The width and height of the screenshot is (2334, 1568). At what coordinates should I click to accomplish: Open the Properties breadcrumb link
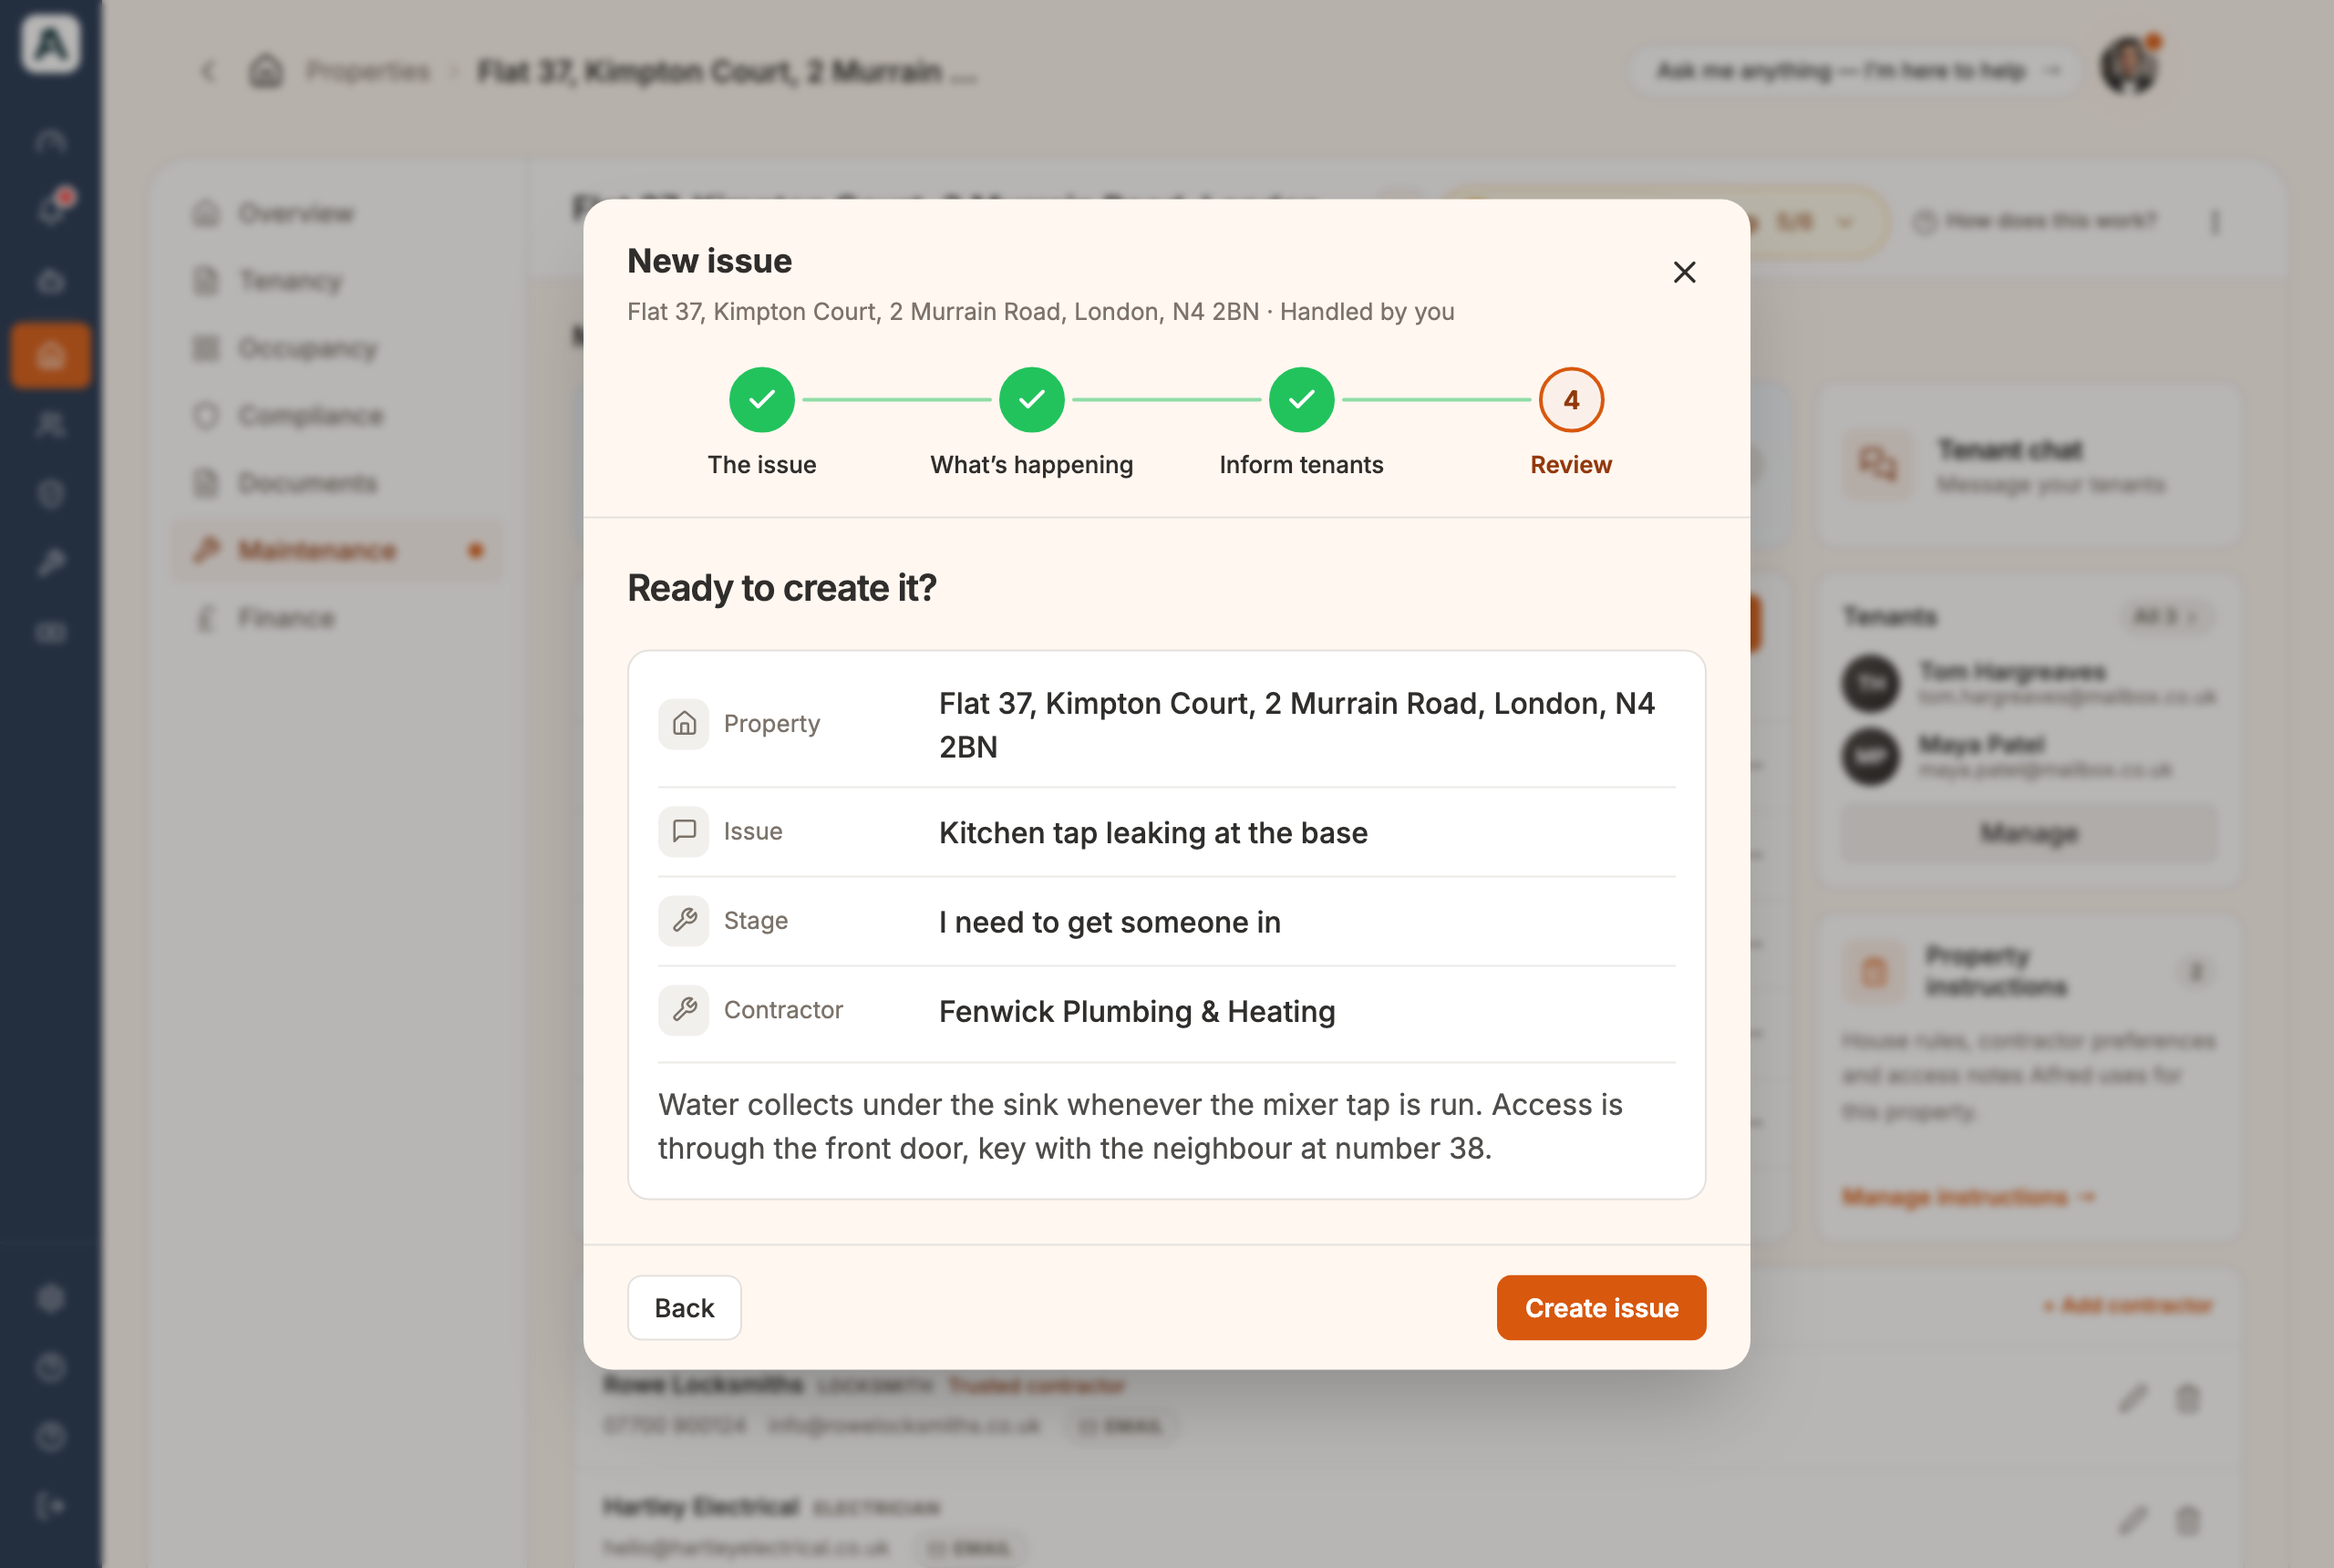pyautogui.click(x=368, y=71)
